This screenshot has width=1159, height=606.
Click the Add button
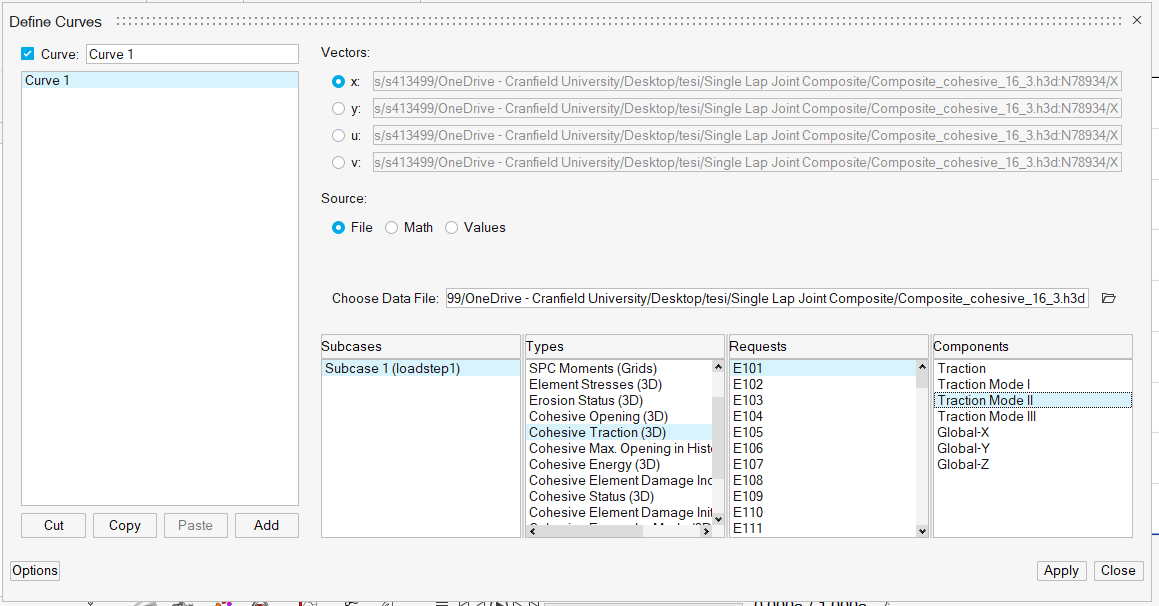(267, 525)
